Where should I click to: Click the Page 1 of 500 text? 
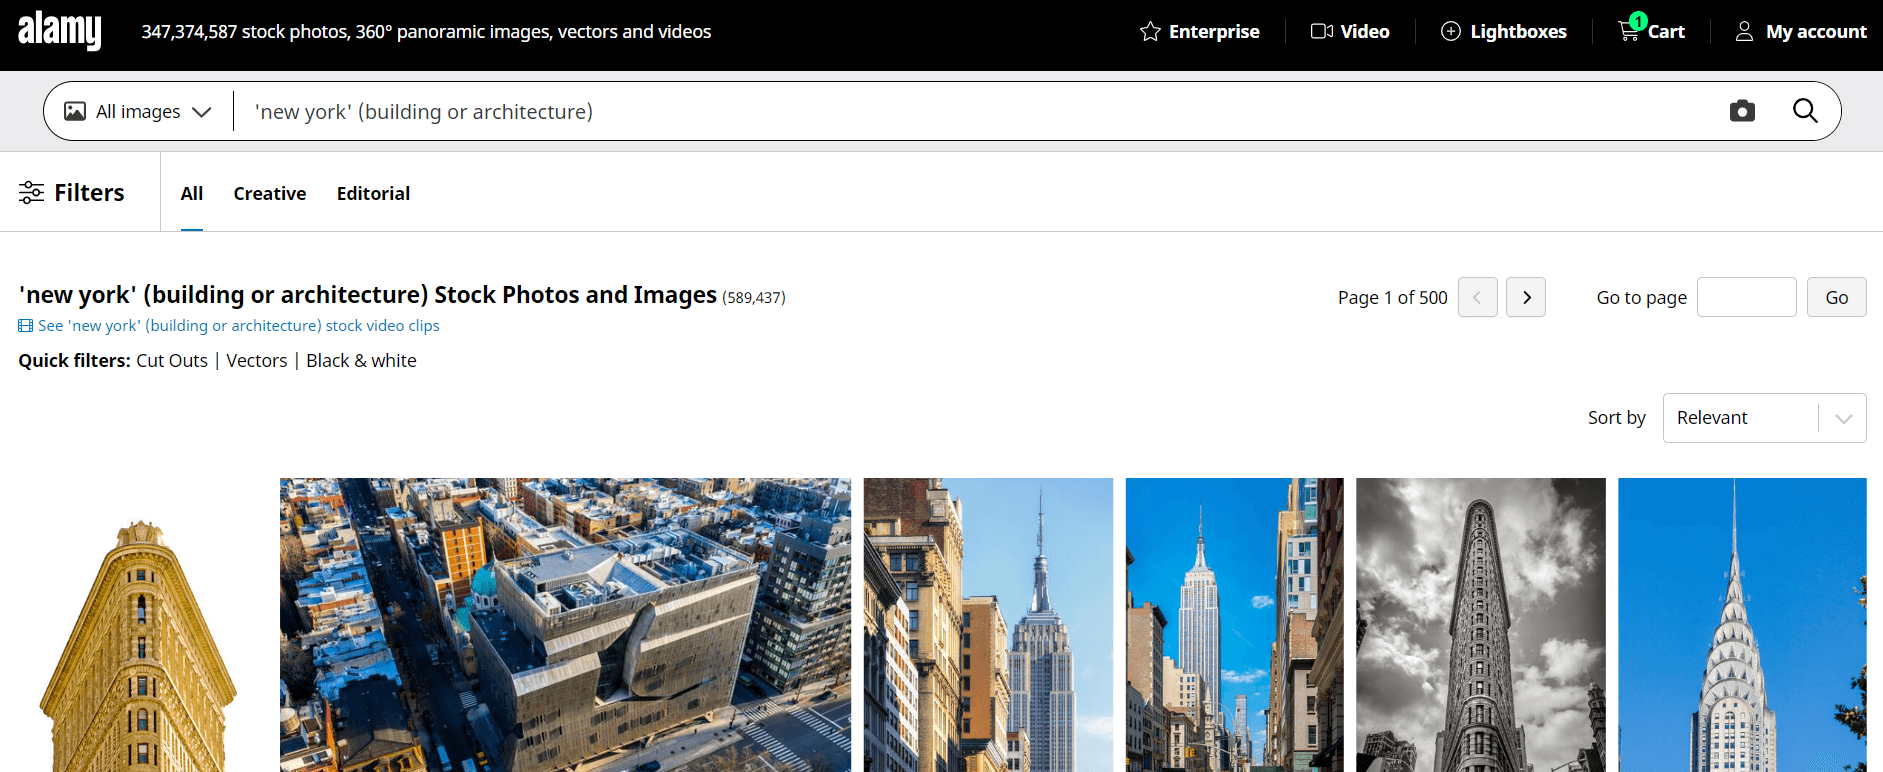1393,297
